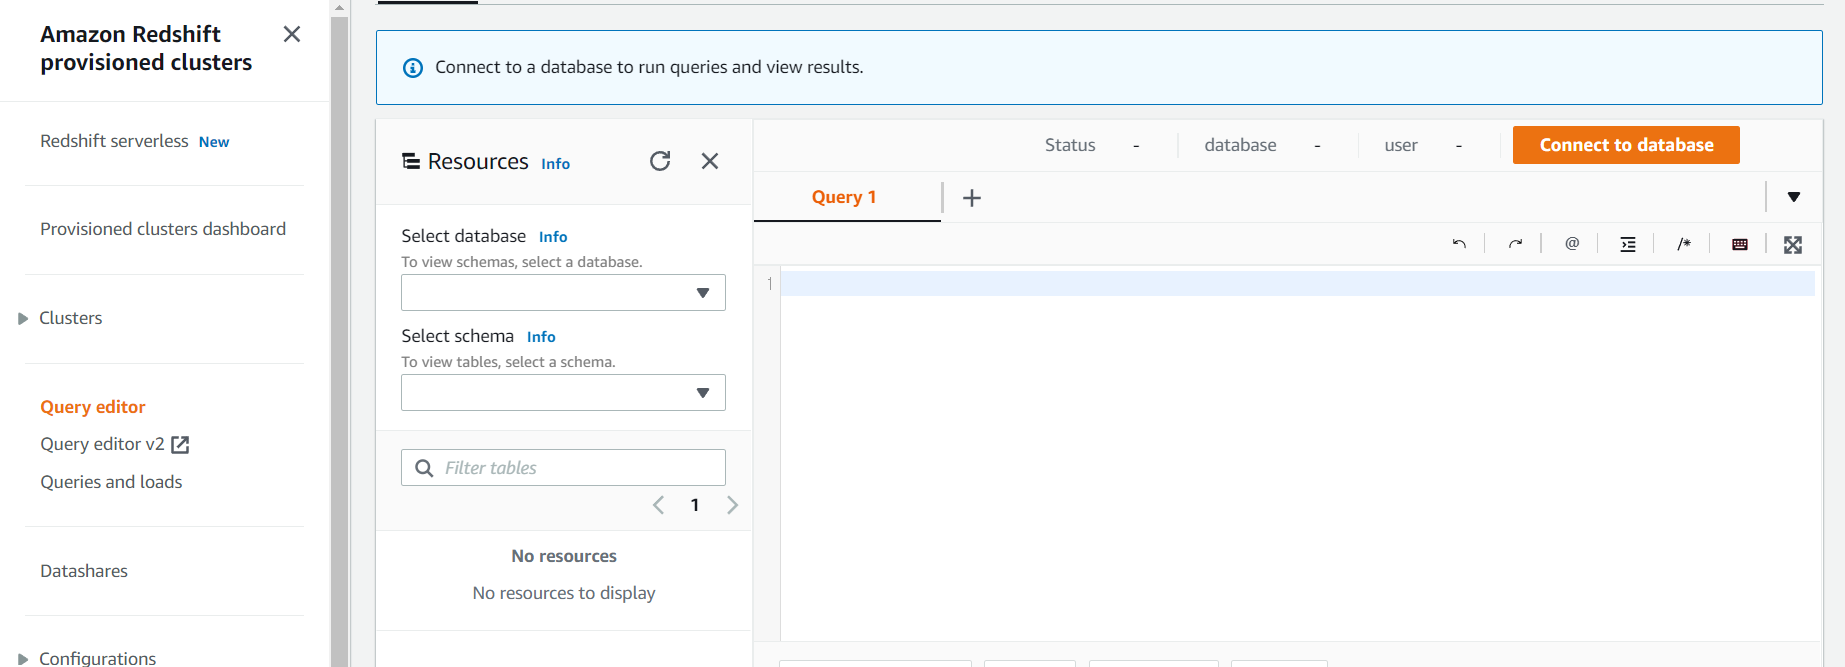Click the line number 1 gutter
The height and width of the screenshot is (667, 1845).
[770, 284]
